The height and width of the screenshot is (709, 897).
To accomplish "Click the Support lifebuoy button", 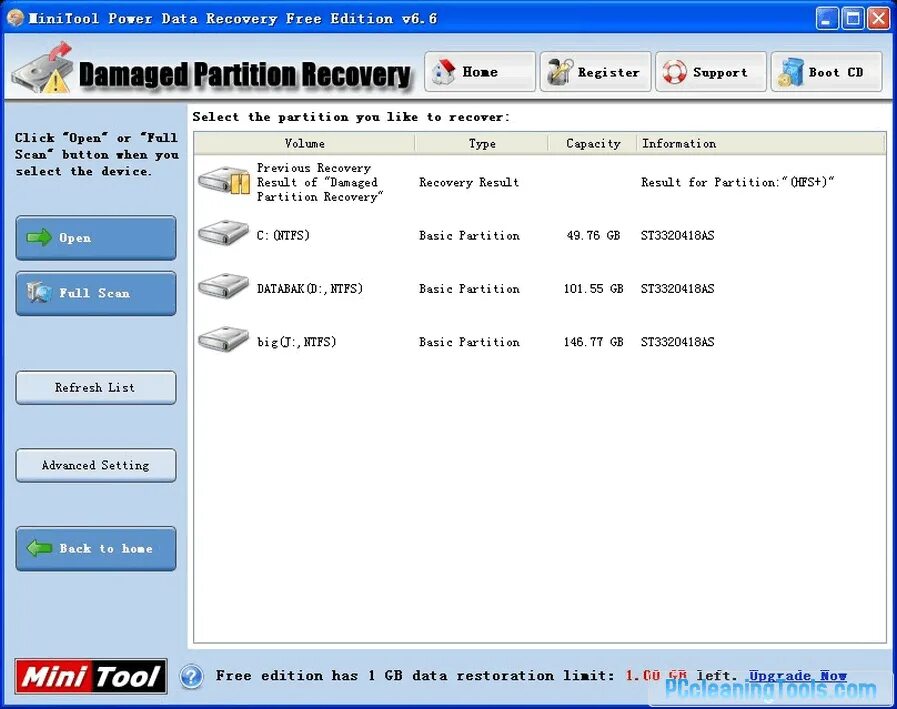I will pos(711,72).
